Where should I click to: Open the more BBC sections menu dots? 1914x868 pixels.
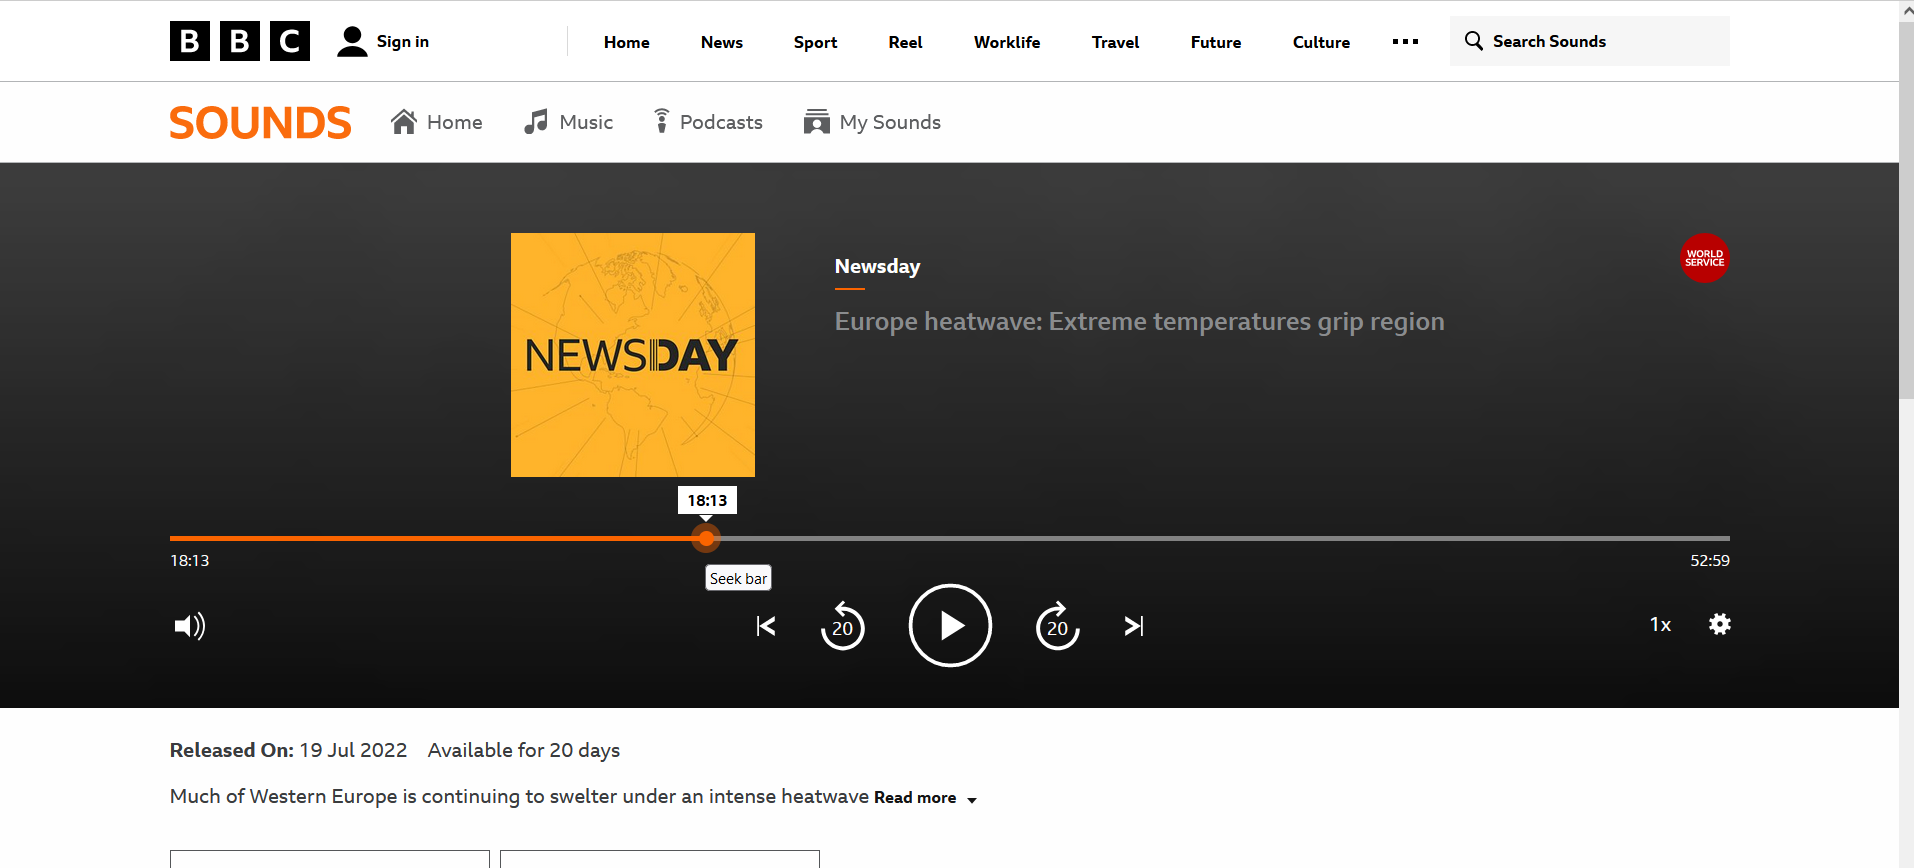[x=1405, y=42]
